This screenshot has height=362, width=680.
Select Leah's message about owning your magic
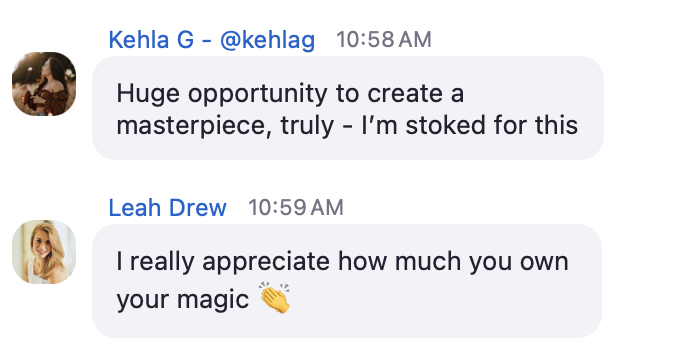pyautogui.click(x=347, y=281)
